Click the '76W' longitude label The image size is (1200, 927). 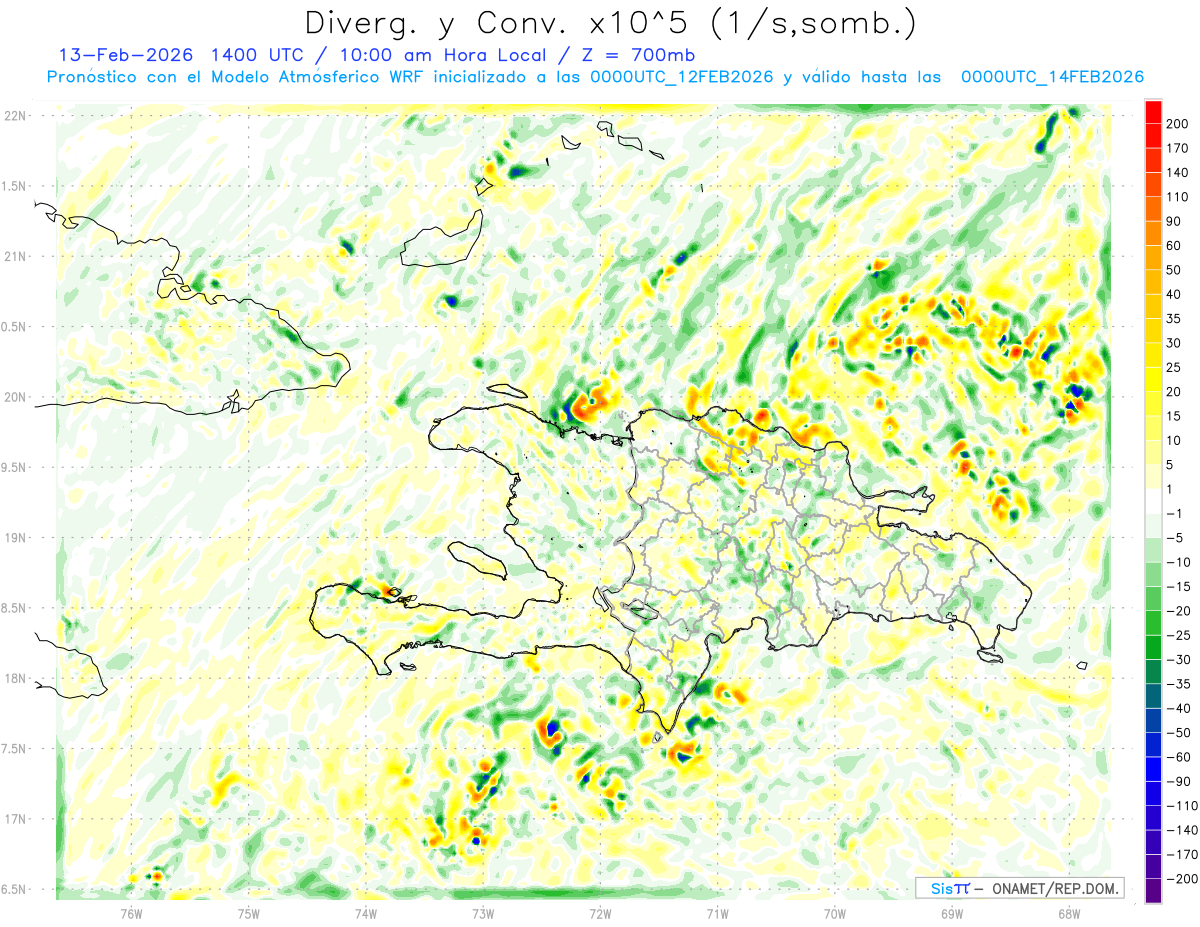click(131, 913)
